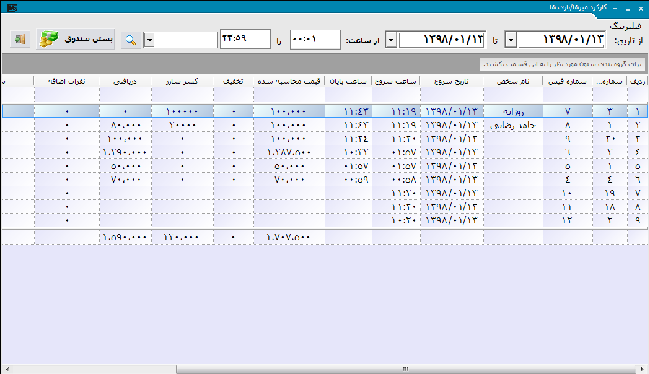Image resolution: width=649 pixels, height=374 pixels.
Task: Select the ۲۰۰۰۰ deduction cell in row 2
Action: pos(182,125)
